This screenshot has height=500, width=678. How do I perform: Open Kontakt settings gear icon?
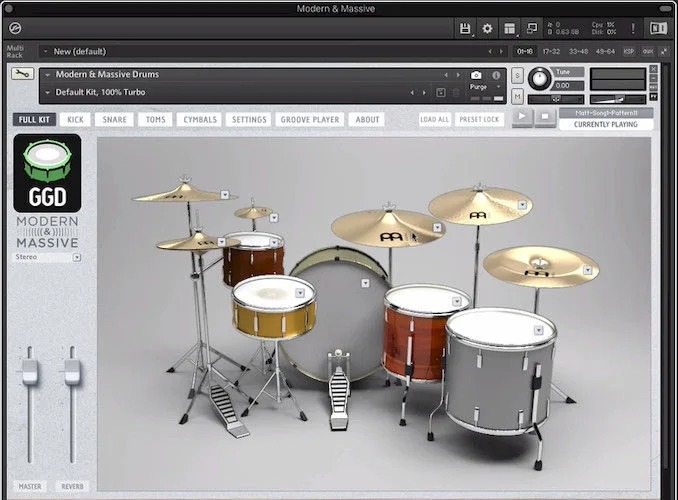pyautogui.click(x=487, y=29)
